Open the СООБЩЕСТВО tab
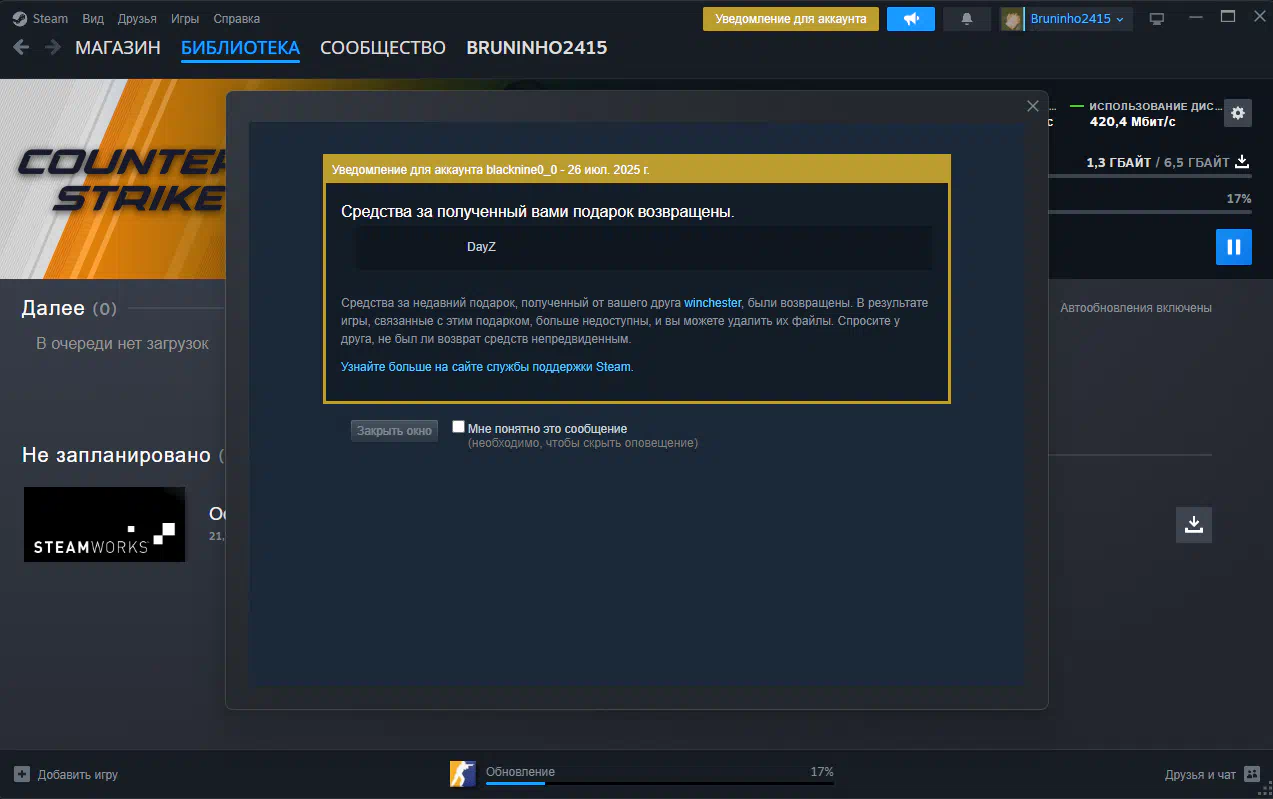 point(383,48)
